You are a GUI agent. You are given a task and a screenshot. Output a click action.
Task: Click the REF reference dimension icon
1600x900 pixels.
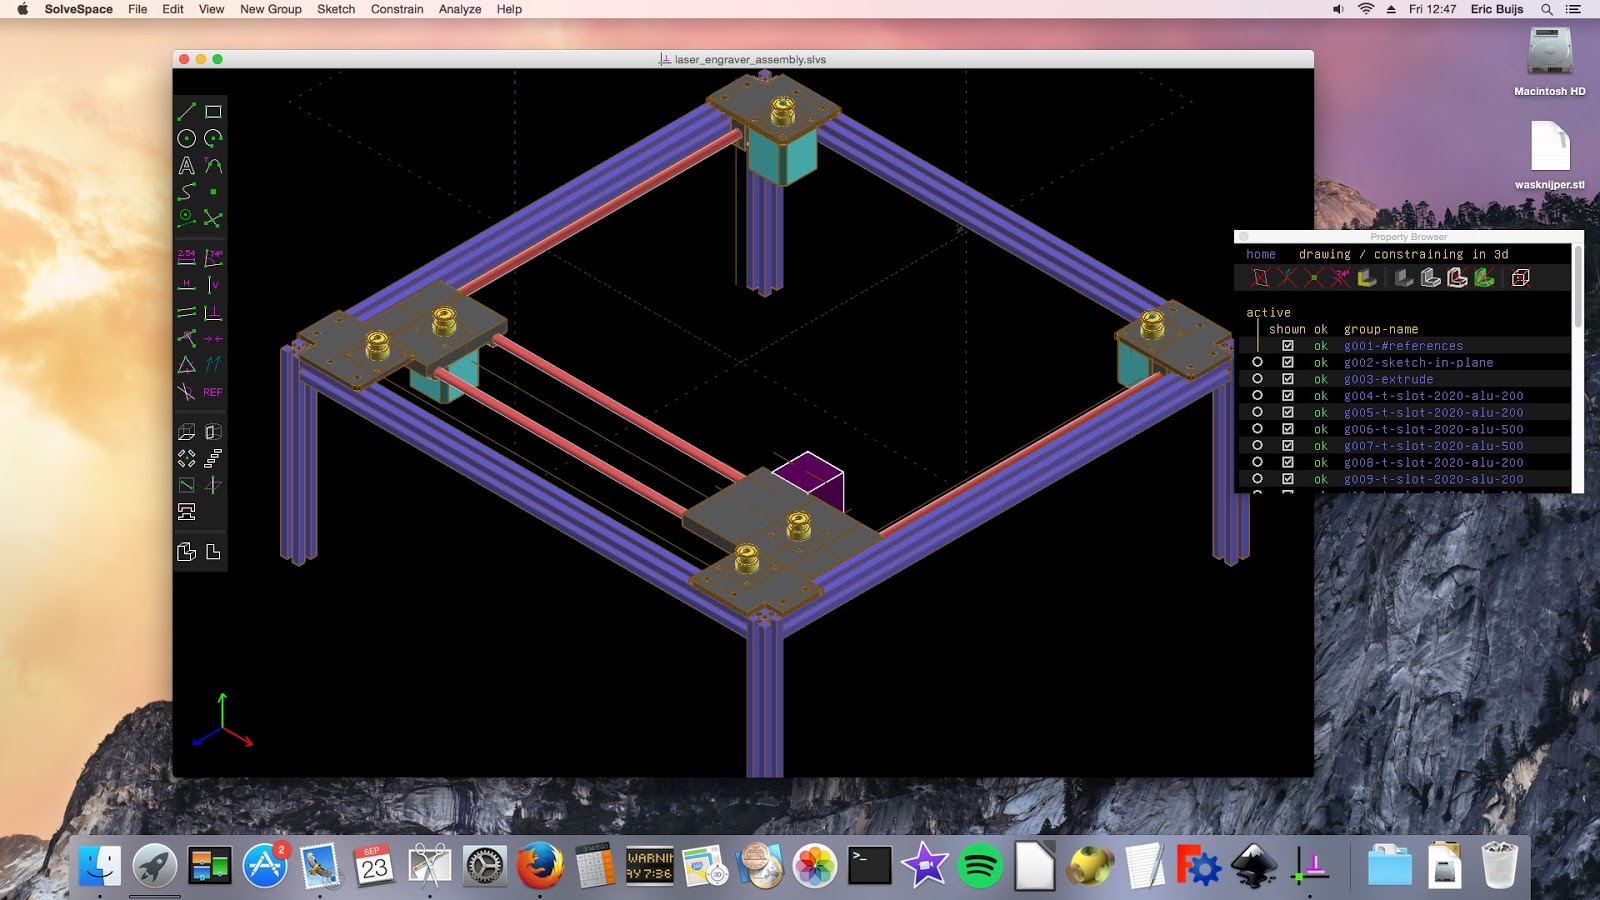(211, 394)
